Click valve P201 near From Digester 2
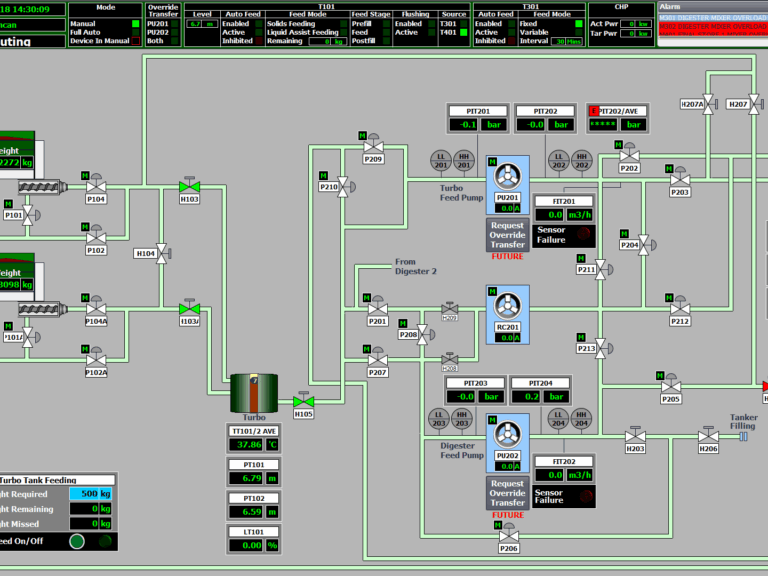Image resolution: width=768 pixels, height=576 pixels. click(378, 307)
